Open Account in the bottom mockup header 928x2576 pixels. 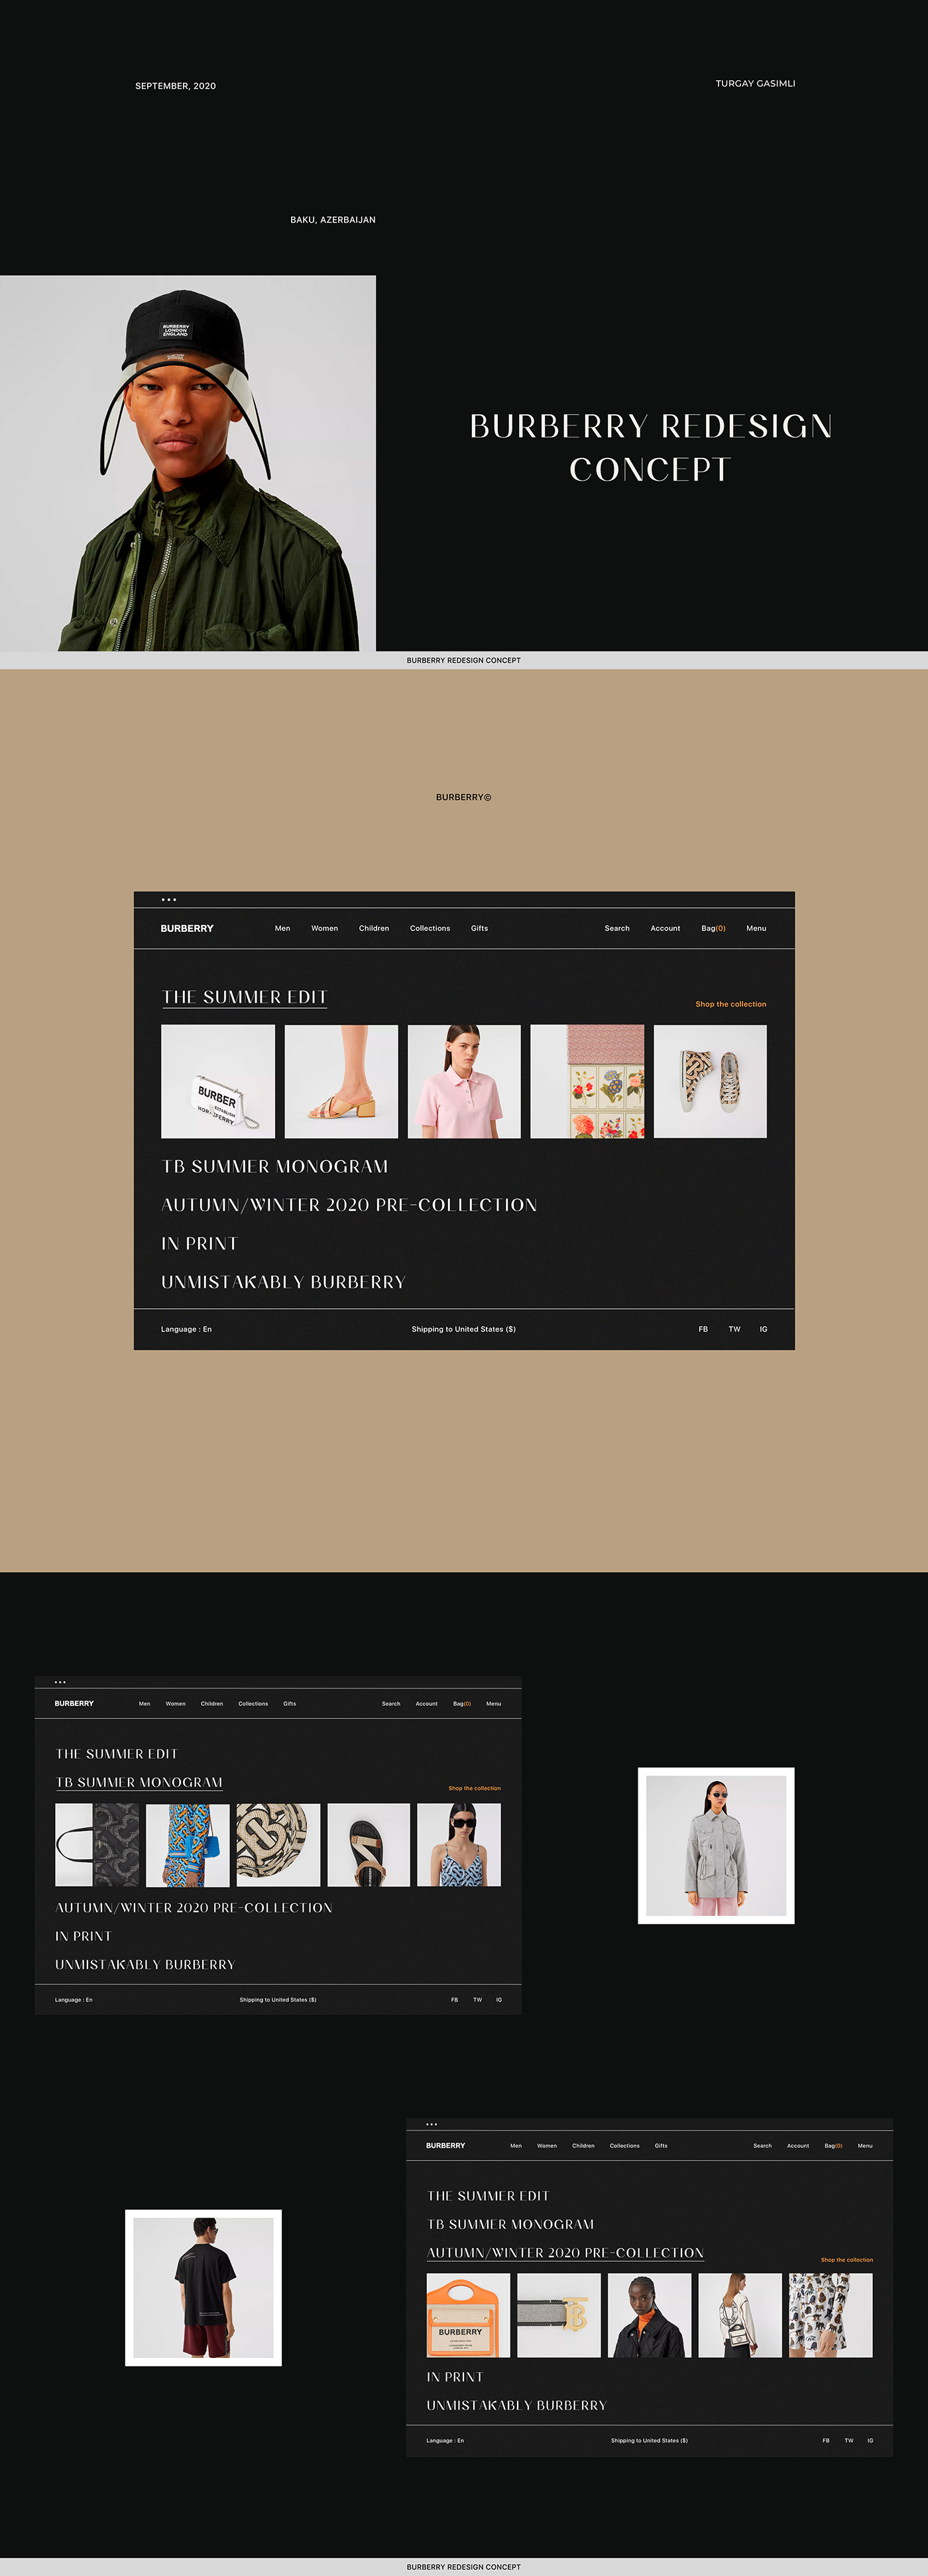click(798, 2145)
